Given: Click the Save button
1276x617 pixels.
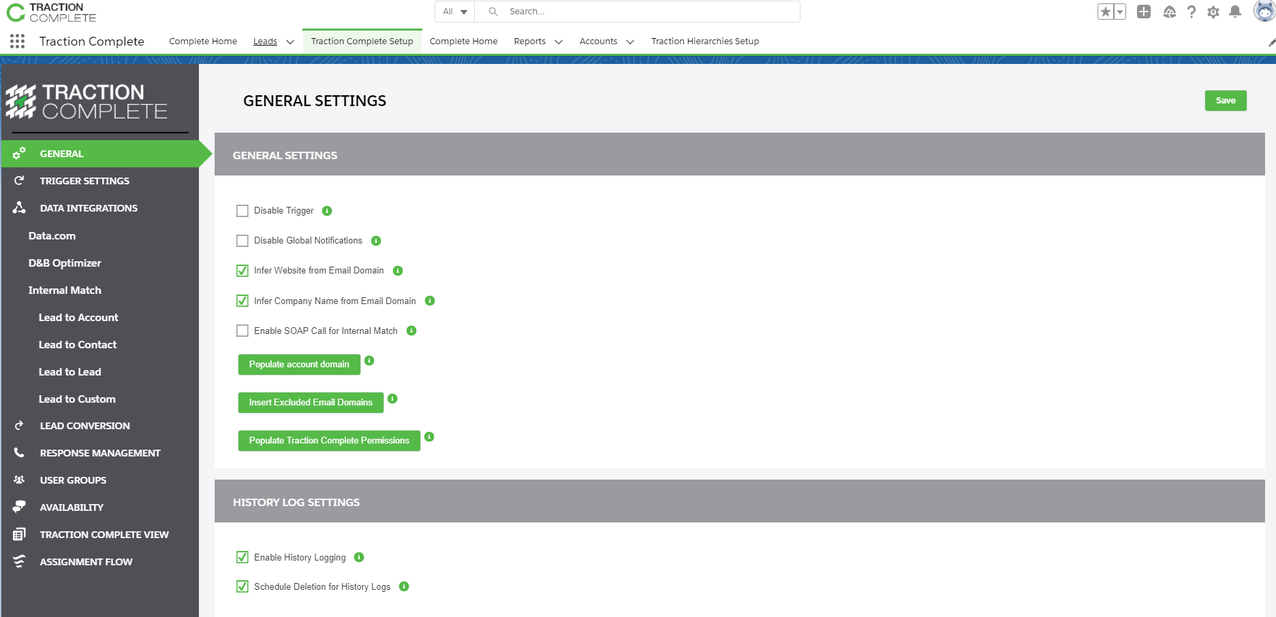Looking at the screenshot, I should click(x=1225, y=100).
